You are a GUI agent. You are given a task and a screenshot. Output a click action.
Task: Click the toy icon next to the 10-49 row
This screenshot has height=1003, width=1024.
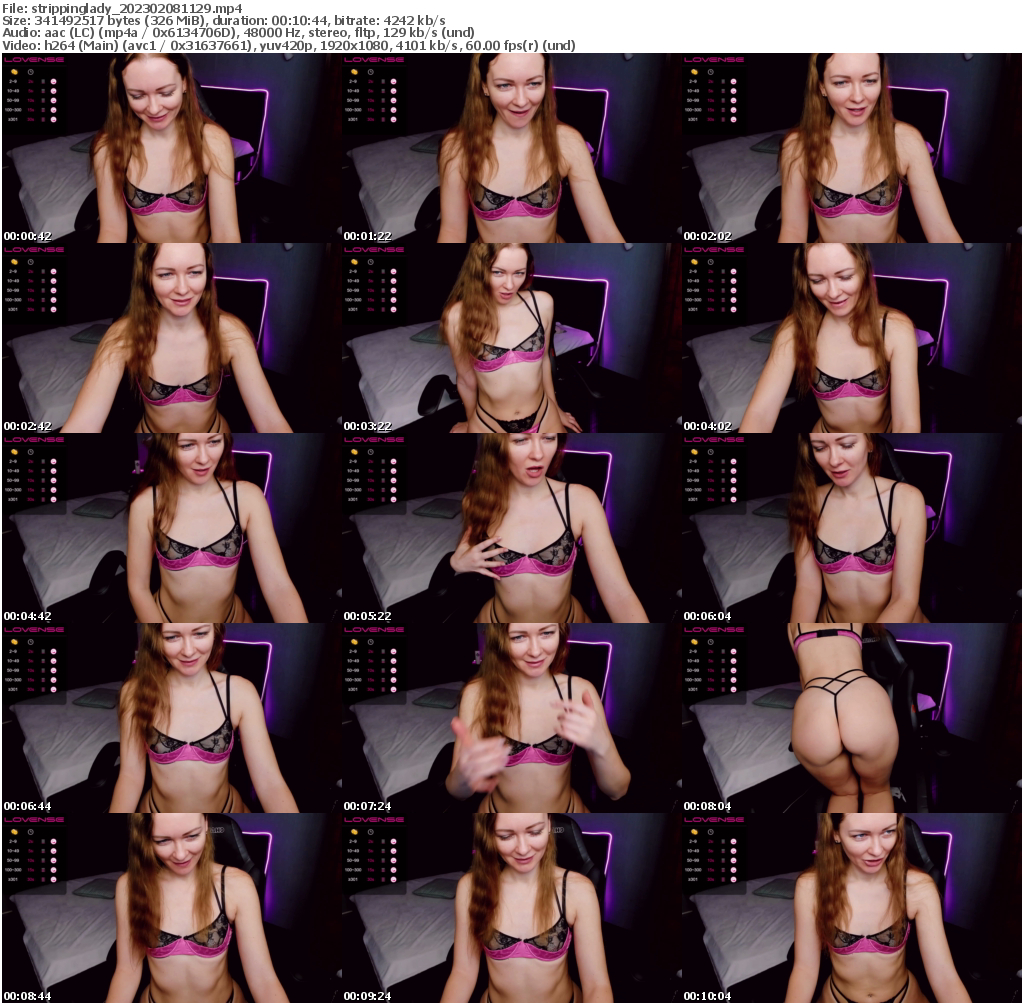[54, 91]
